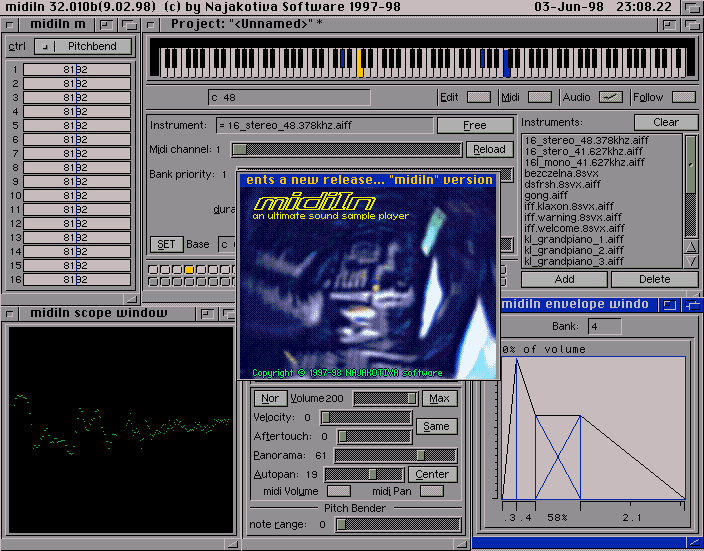704x551 pixels.
Task: Click the Add instrument button
Action: click(x=564, y=279)
